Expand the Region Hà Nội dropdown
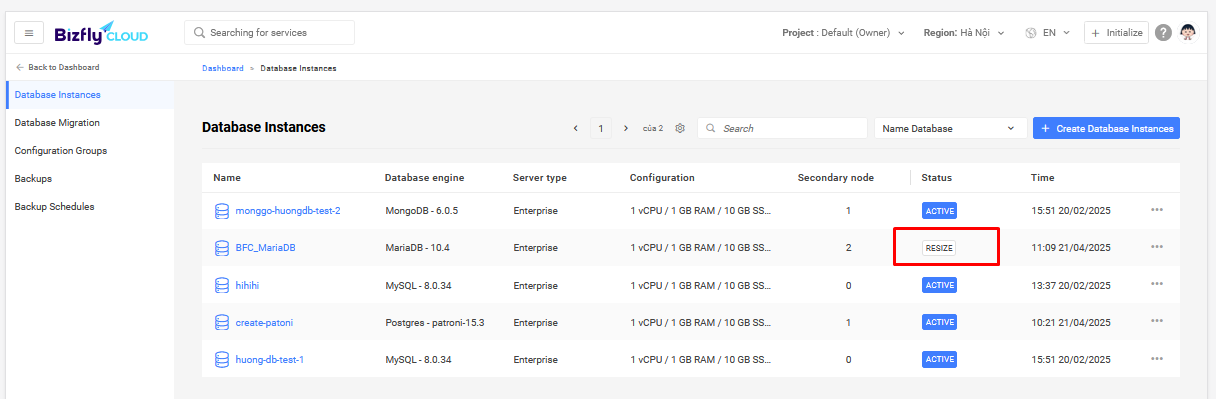Image resolution: width=1216 pixels, height=399 pixels. [965, 33]
